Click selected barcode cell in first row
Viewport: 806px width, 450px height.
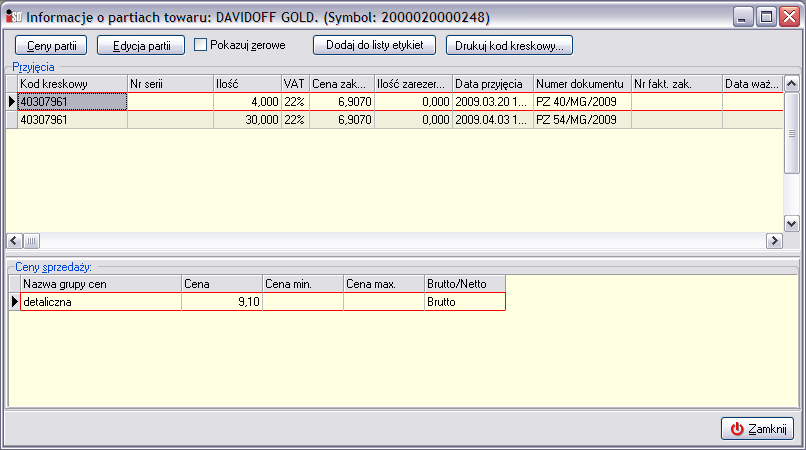click(72, 102)
